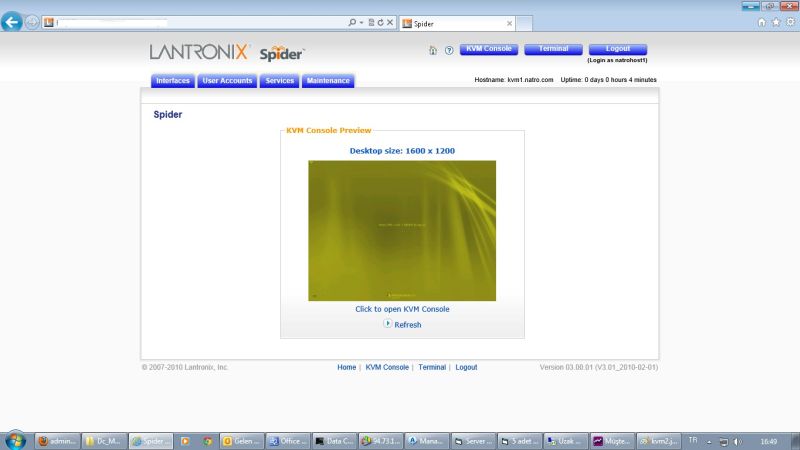
Task: Open the Maintenance tab
Action: [328, 81]
